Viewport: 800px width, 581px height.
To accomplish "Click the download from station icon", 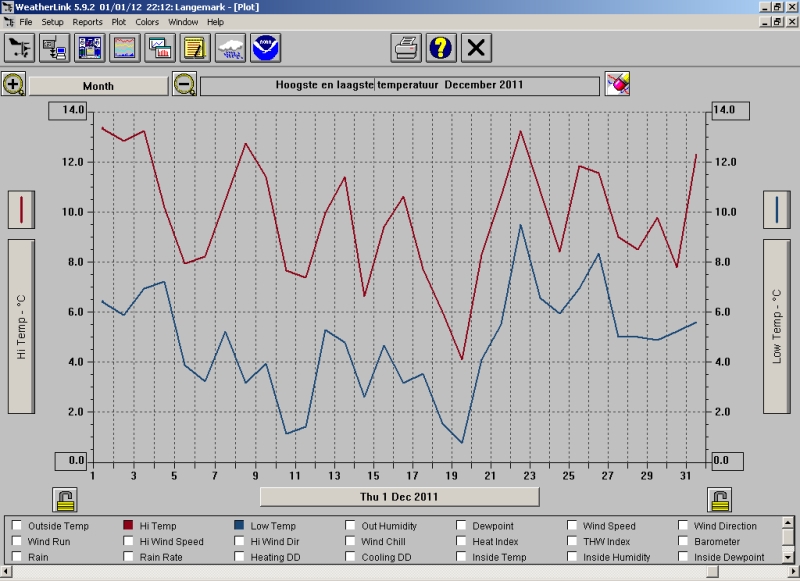I will (55, 48).
